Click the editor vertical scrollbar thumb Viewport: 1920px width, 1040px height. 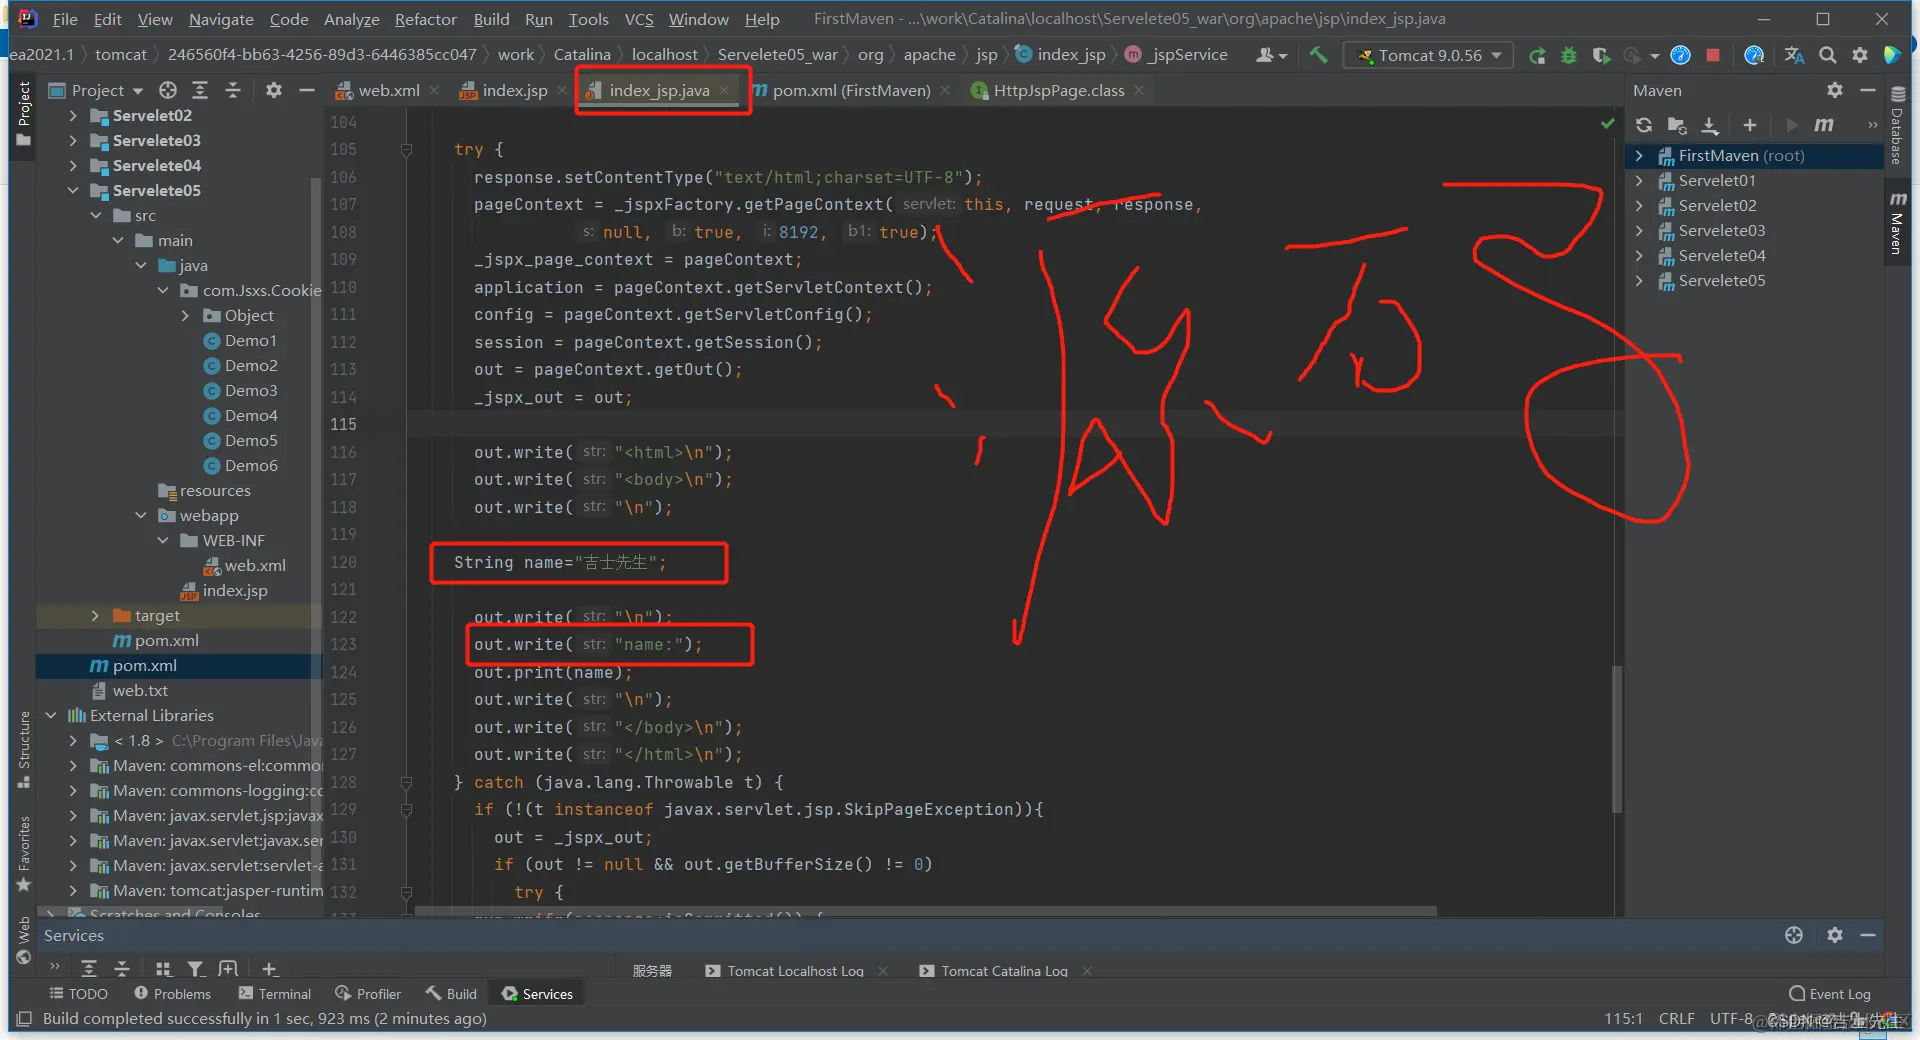click(x=1617, y=740)
